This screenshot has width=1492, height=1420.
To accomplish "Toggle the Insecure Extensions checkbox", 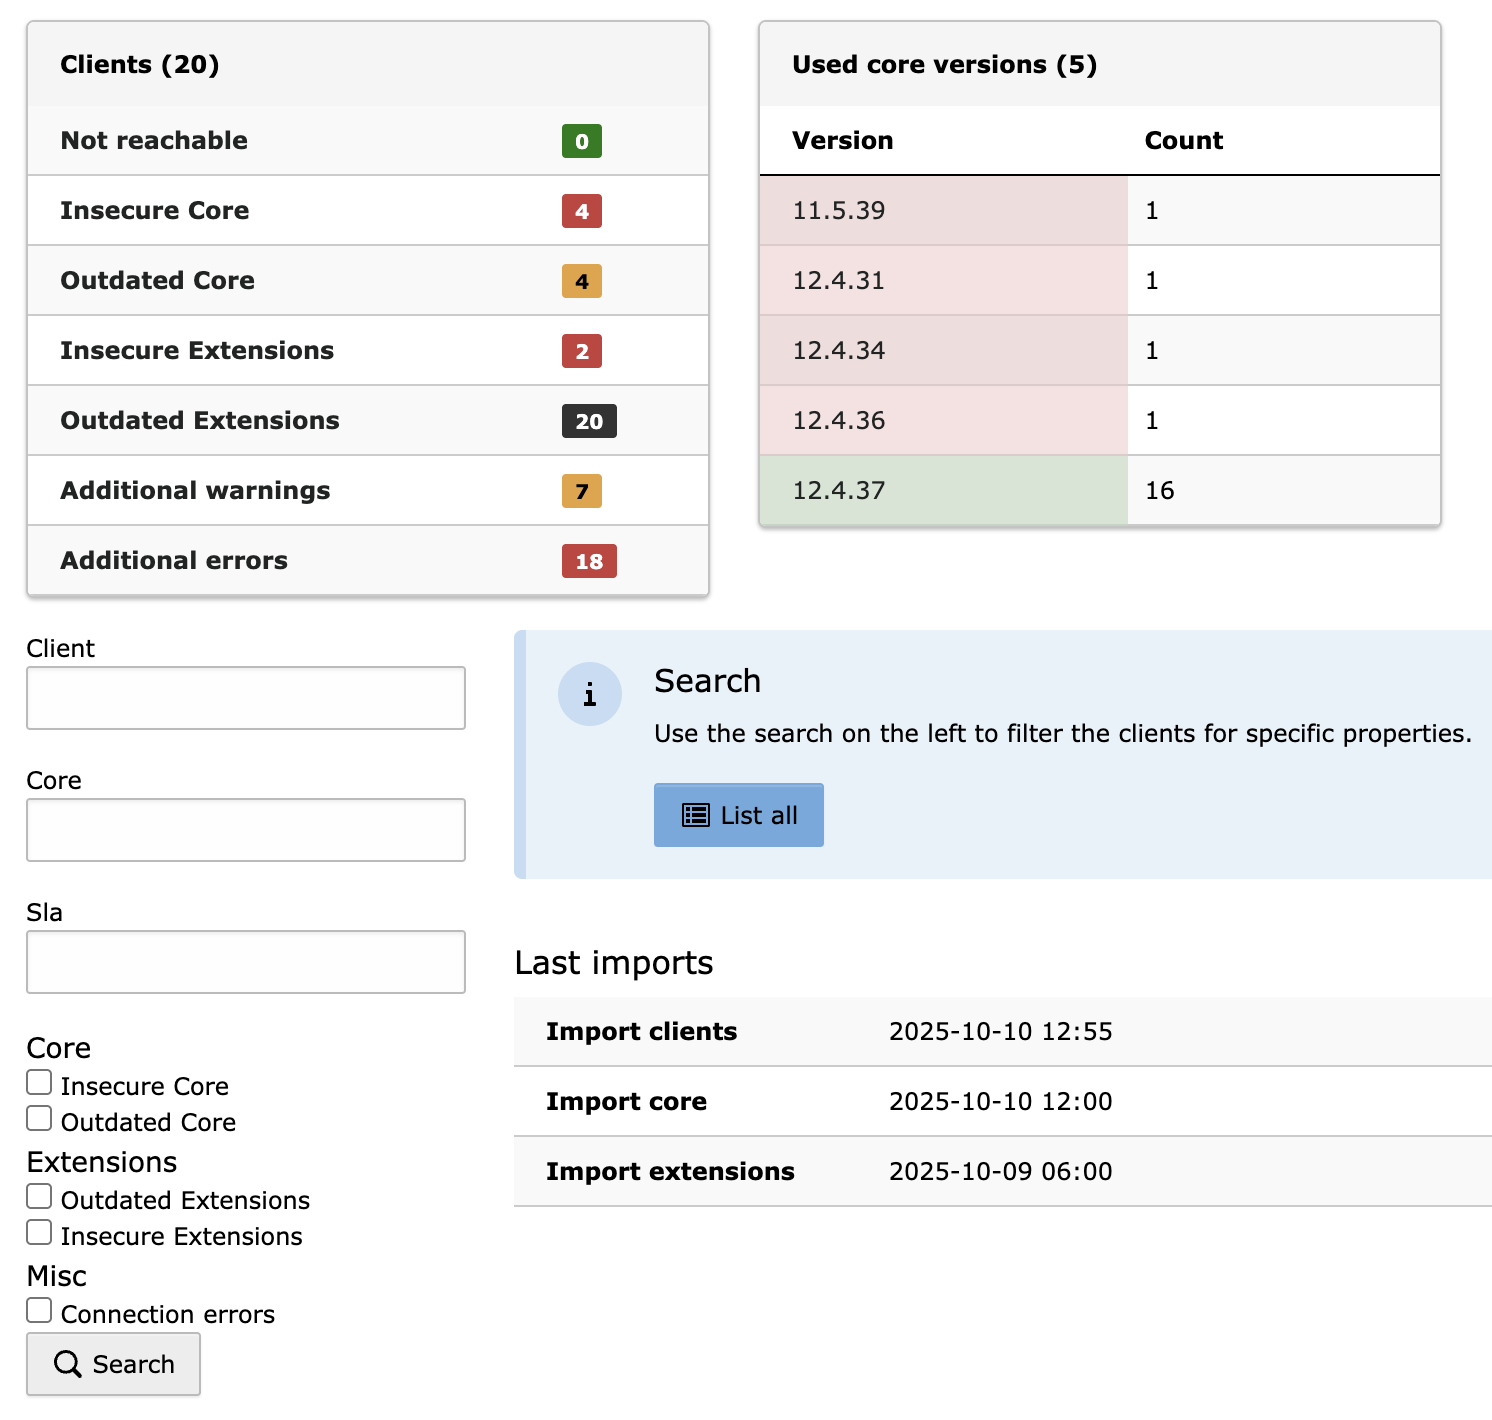I will coord(39,1233).
